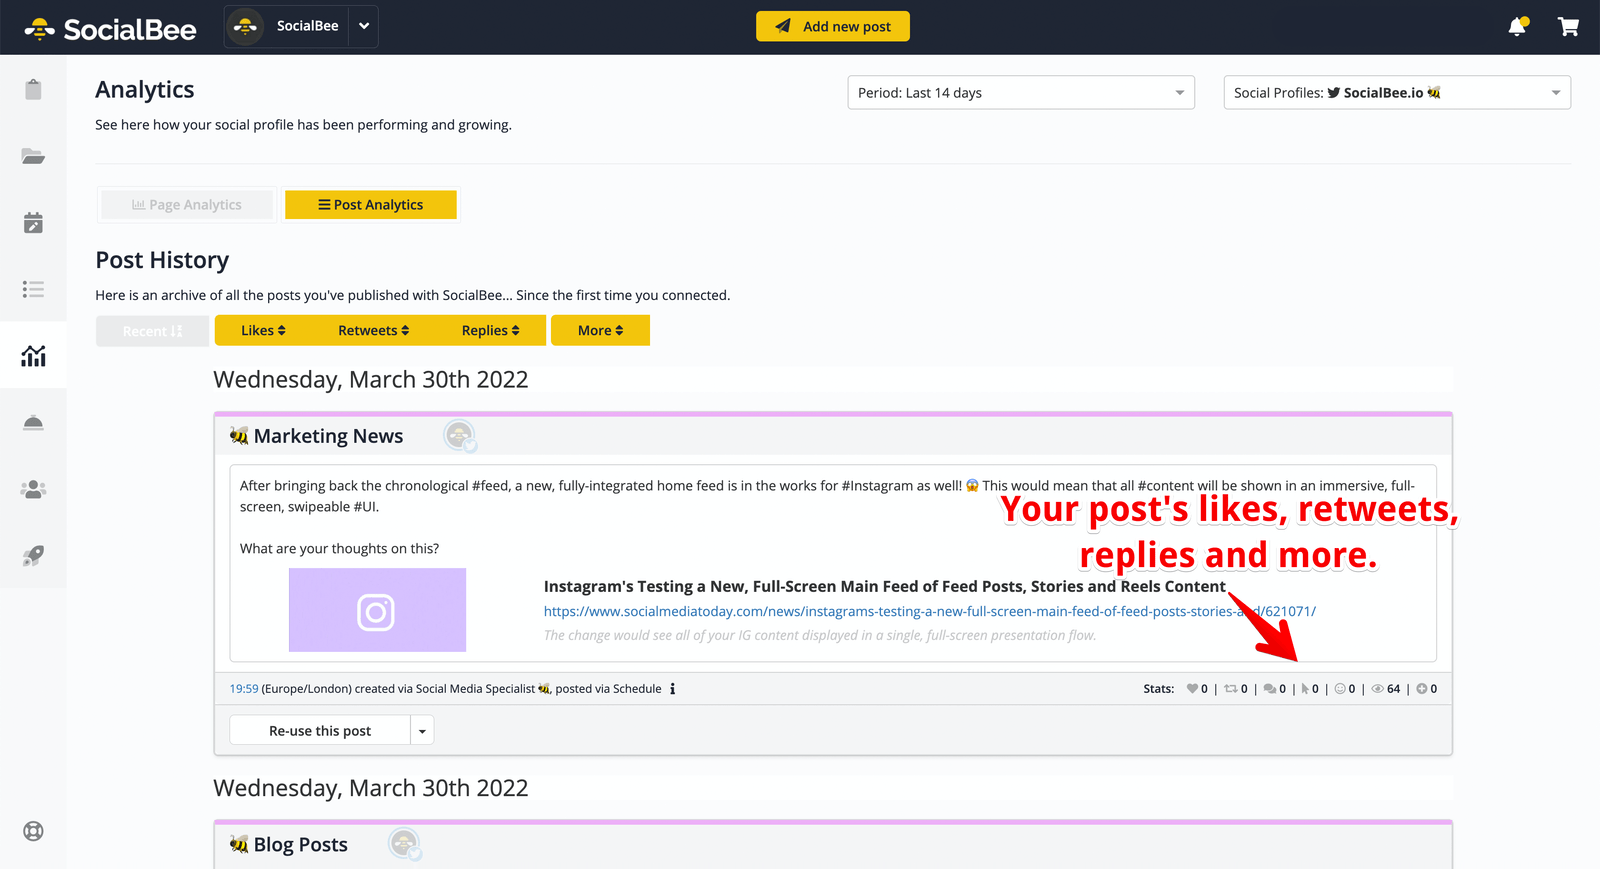
Task: Open the folder icon in sidebar
Action: (x=33, y=156)
